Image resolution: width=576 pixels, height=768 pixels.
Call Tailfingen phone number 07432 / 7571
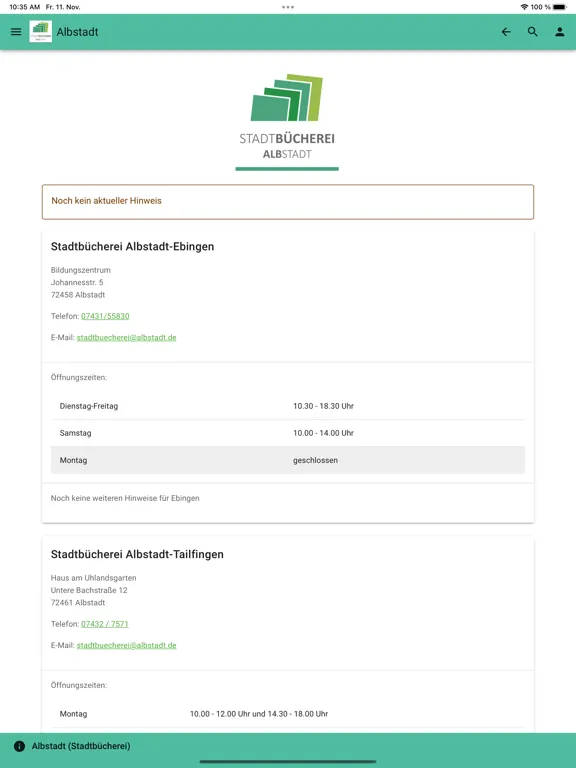point(105,624)
